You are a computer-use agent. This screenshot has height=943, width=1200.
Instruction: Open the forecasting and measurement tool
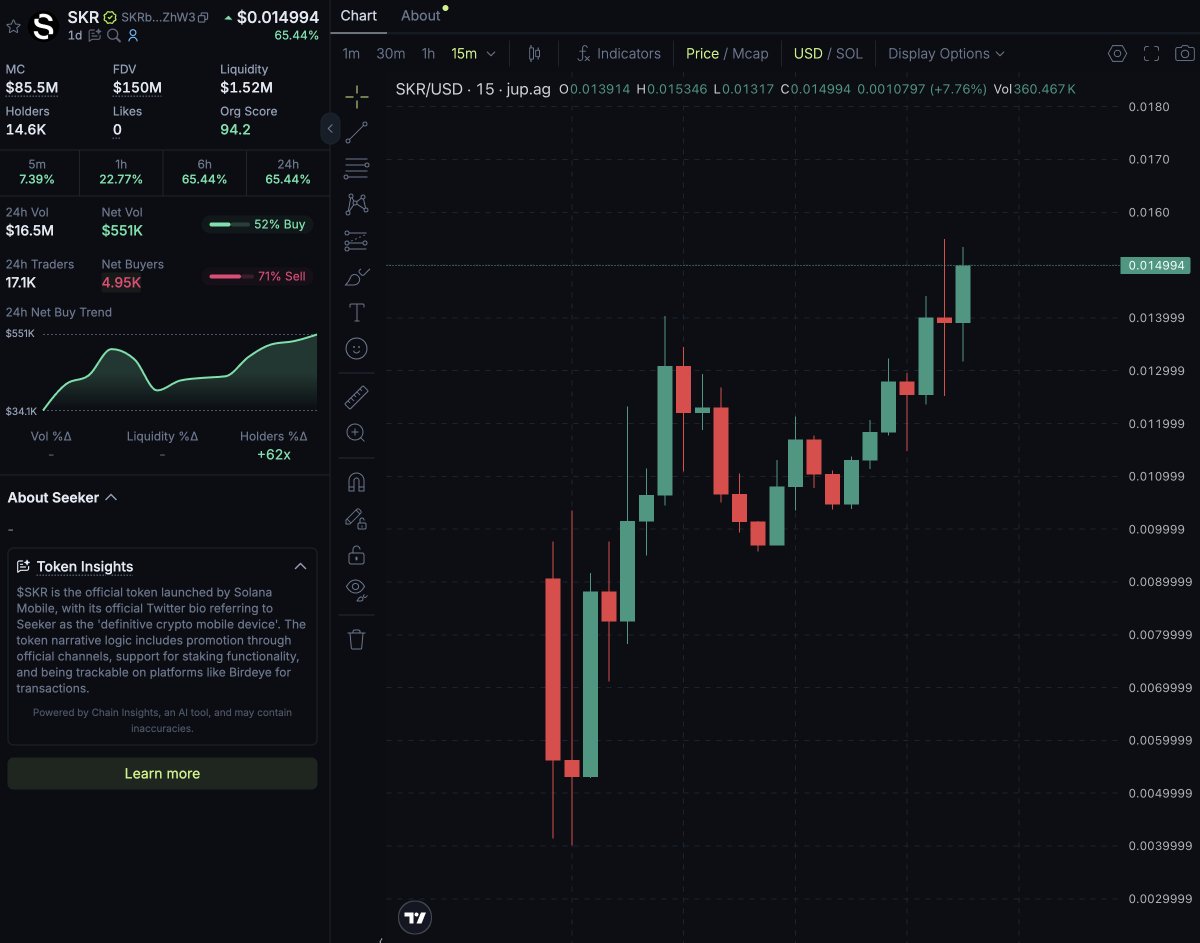[357, 240]
